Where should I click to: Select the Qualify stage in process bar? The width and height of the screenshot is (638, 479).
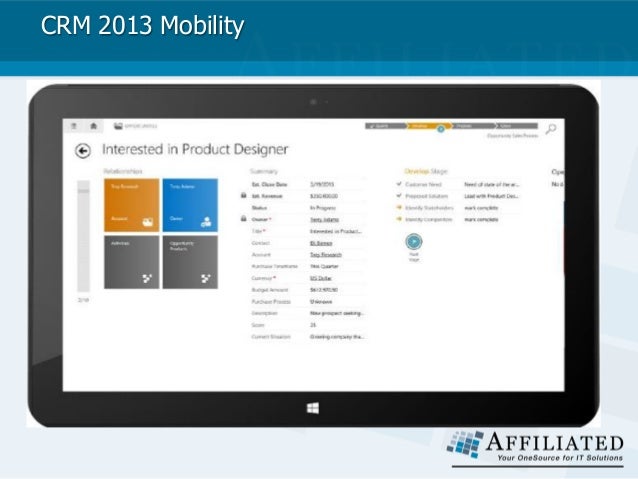click(385, 126)
